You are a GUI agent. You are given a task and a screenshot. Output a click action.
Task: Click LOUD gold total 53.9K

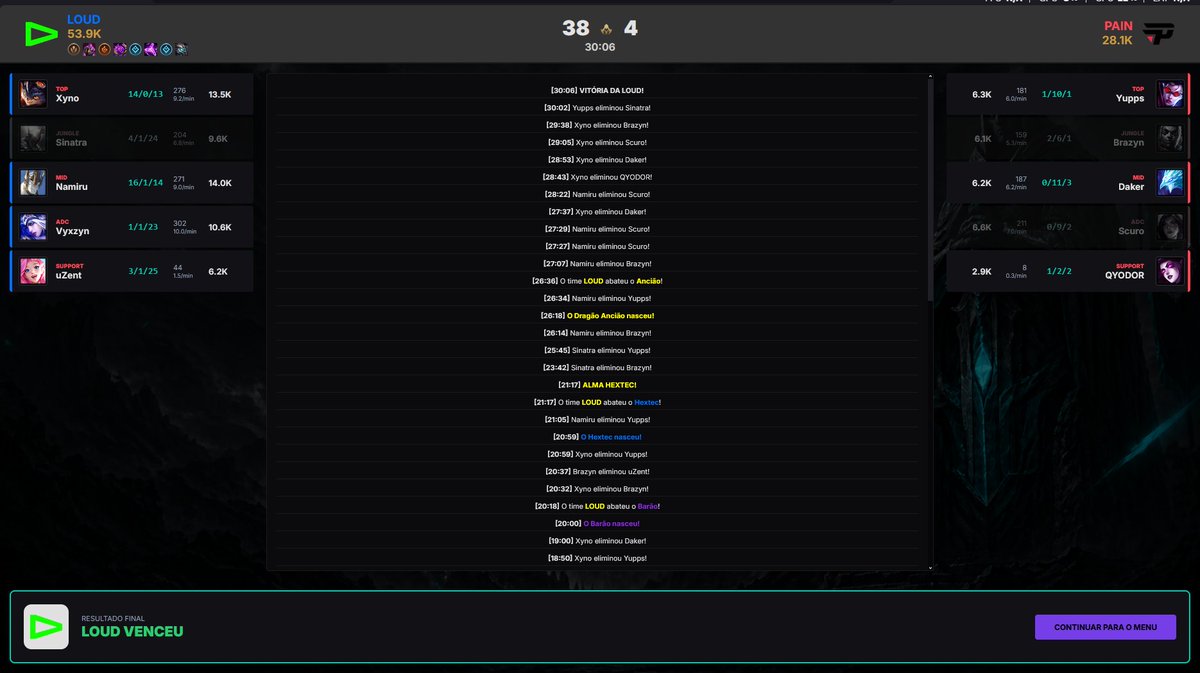coord(84,34)
